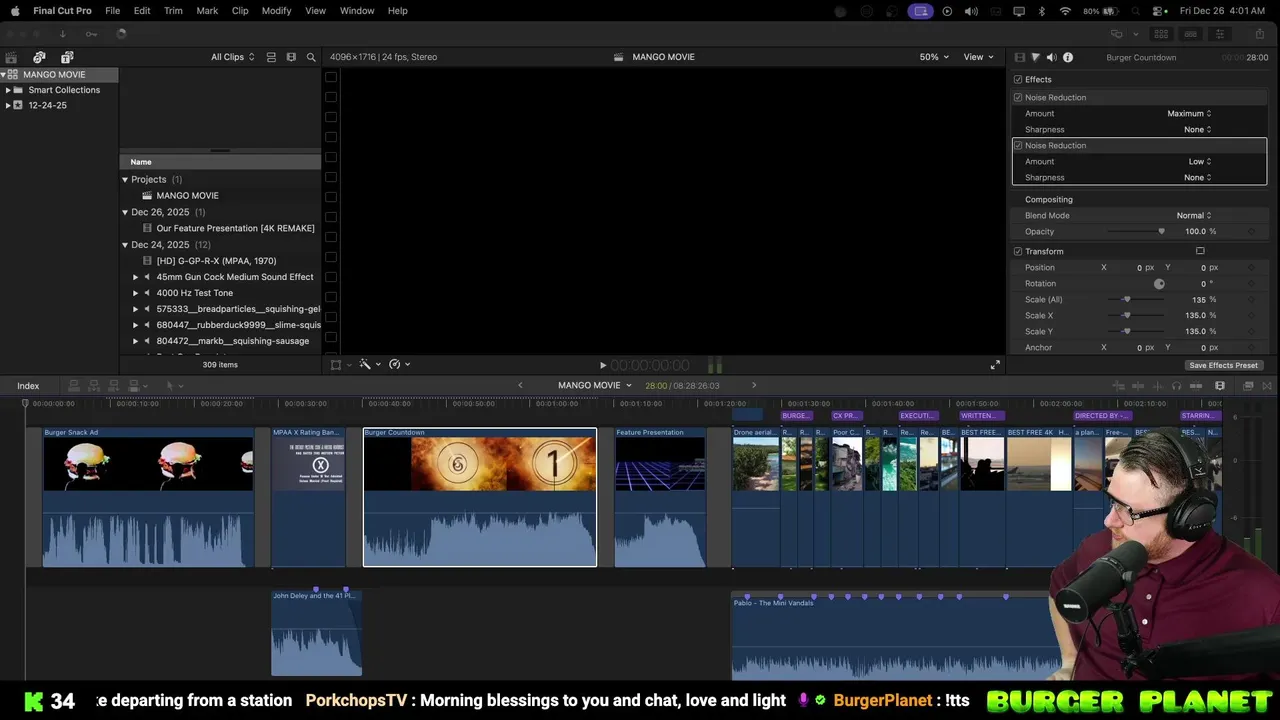This screenshot has height=720, width=1280.
Task: Toggle the browser panel display
Action: 1161,33
